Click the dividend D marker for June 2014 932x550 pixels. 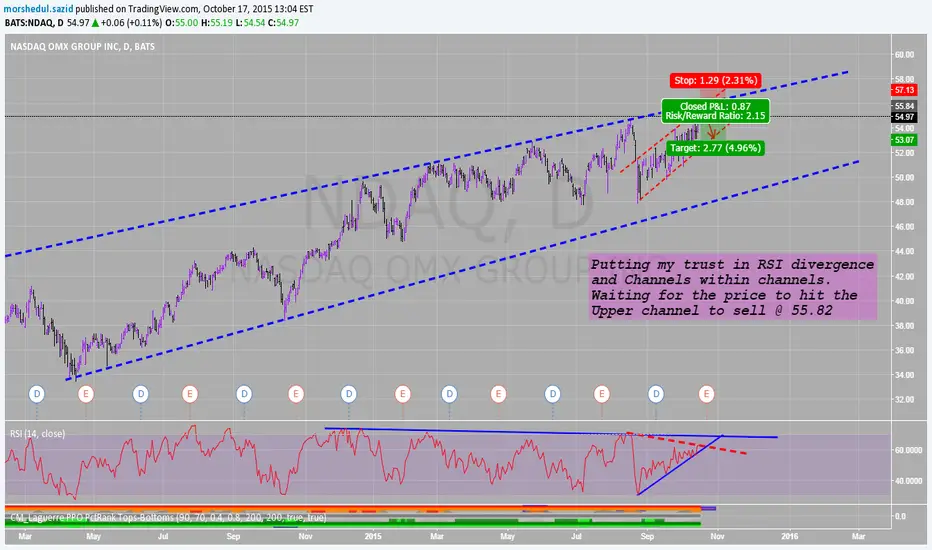[141, 394]
